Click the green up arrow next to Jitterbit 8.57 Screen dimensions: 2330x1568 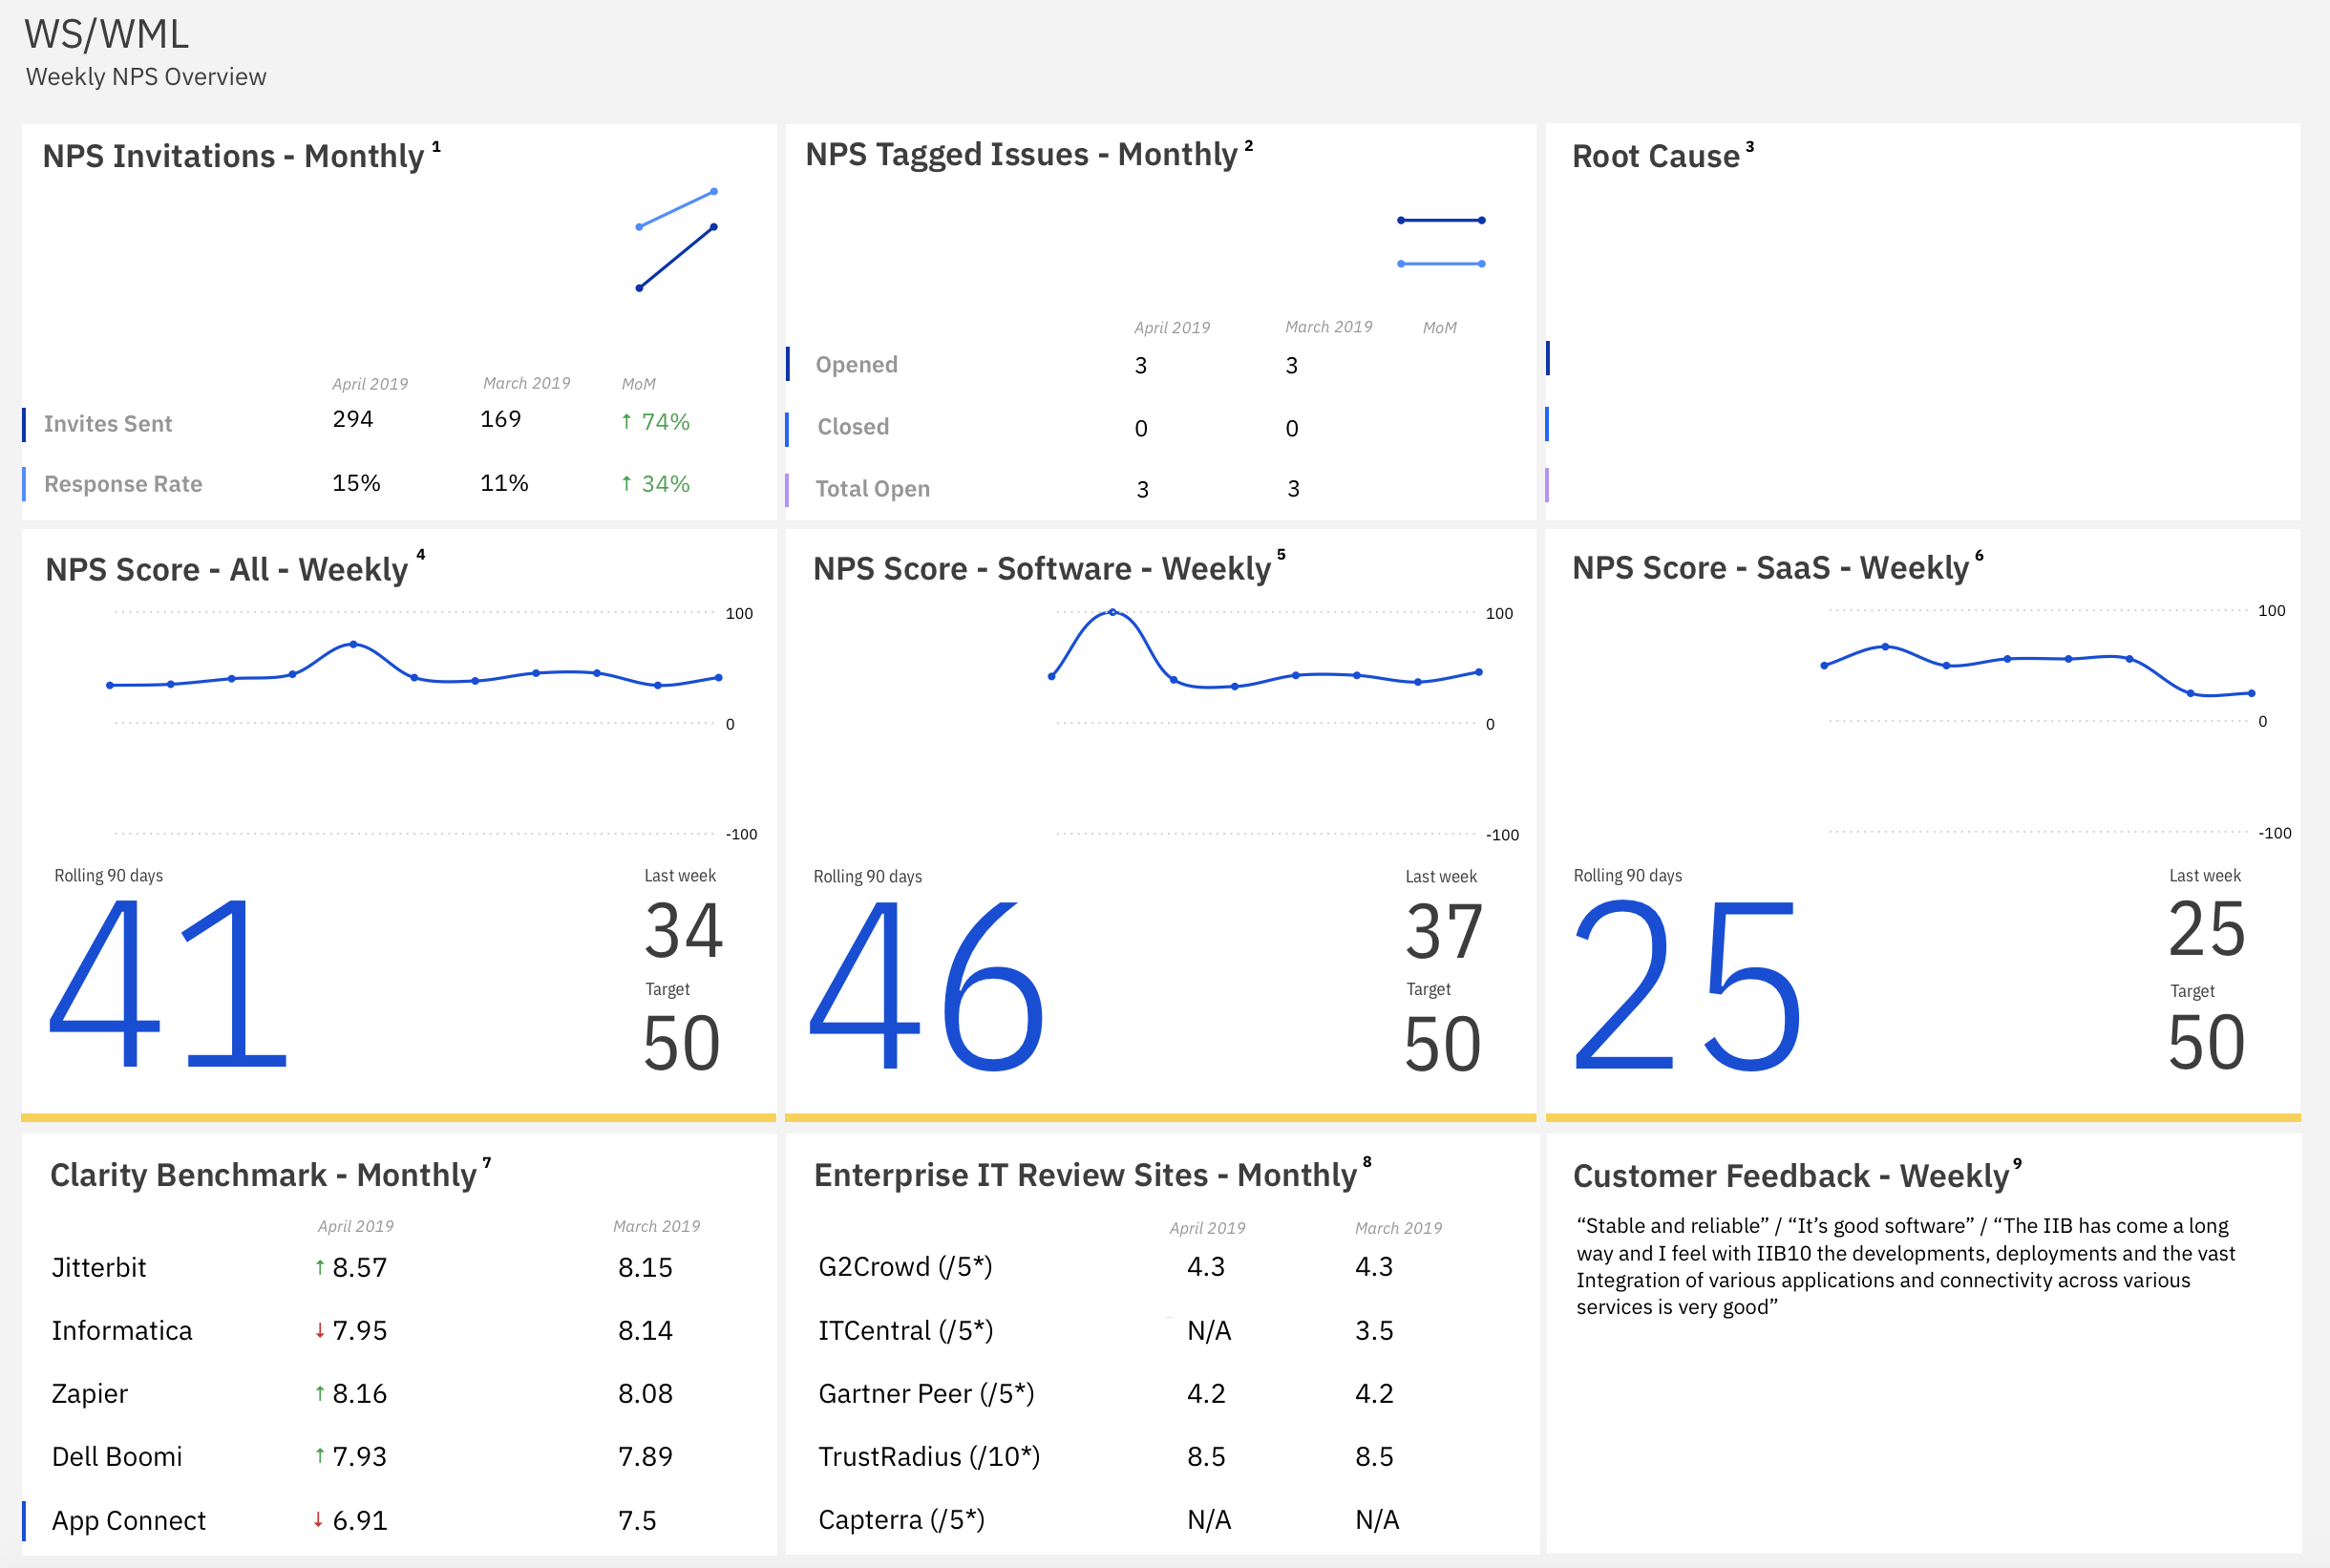coord(319,1267)
